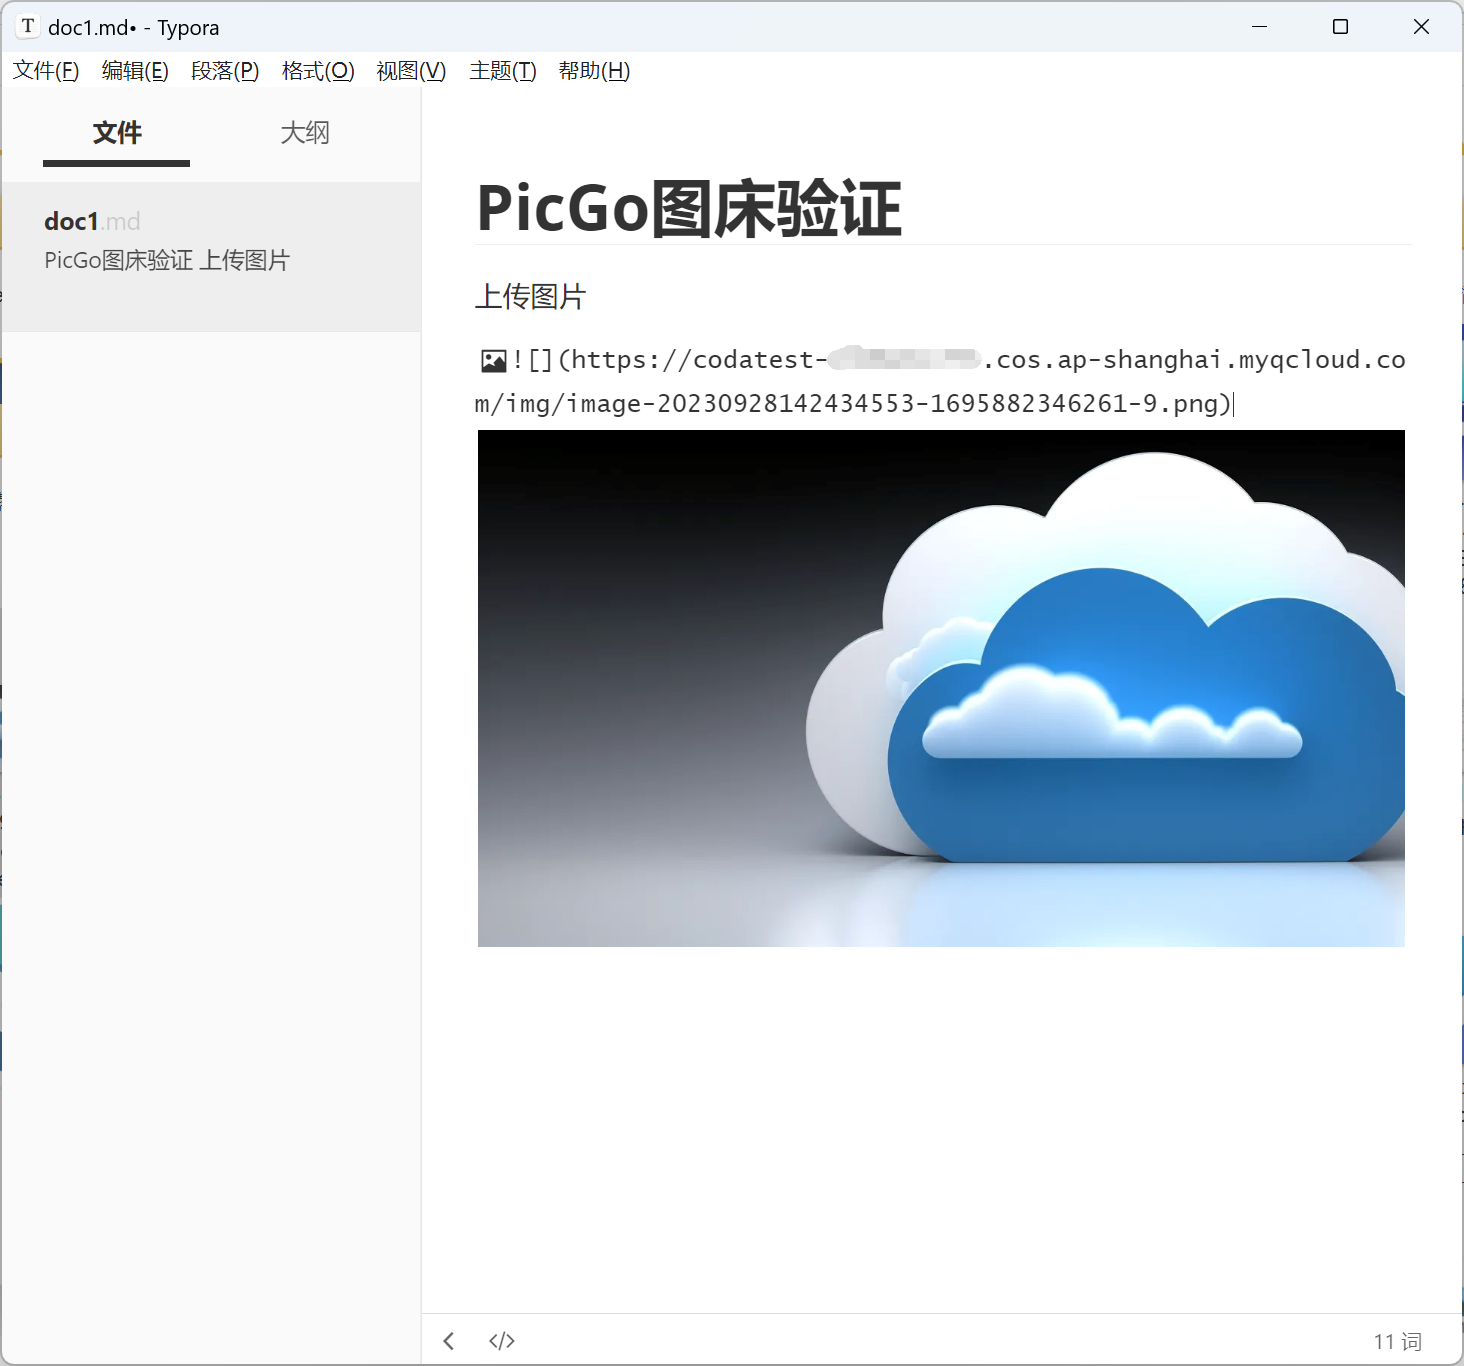Switch to the 文件 sidebar tab
The height and width of the screenshot is (1366, 1464).
pos(117,133)
